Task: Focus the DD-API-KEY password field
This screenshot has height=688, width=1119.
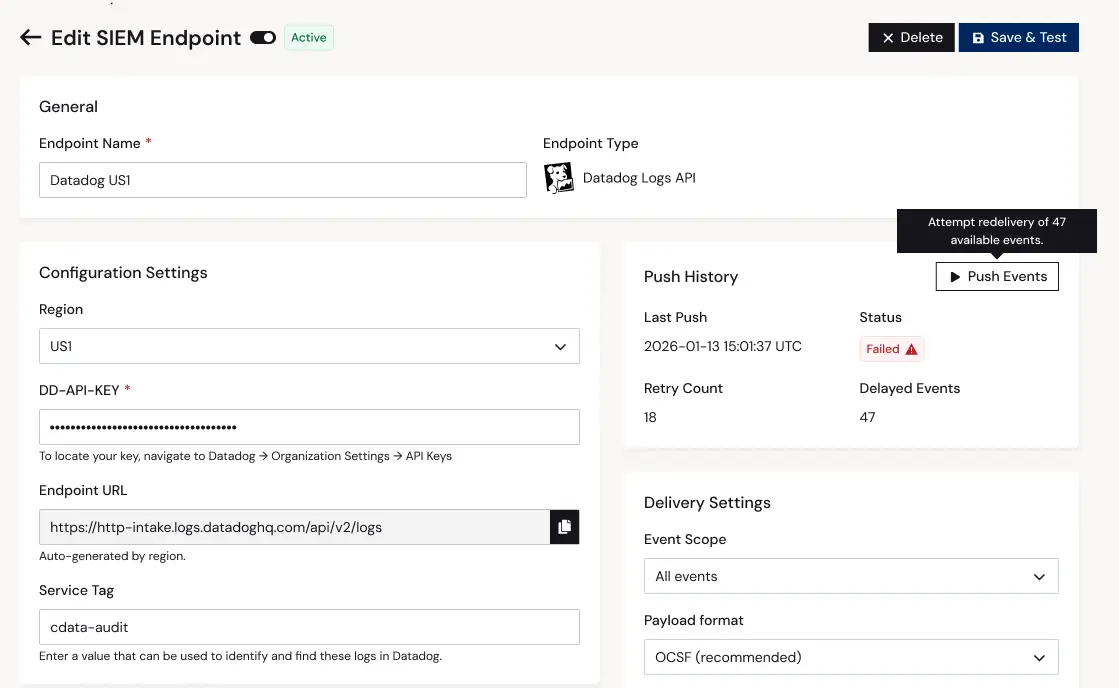Action: click(309, 427)
